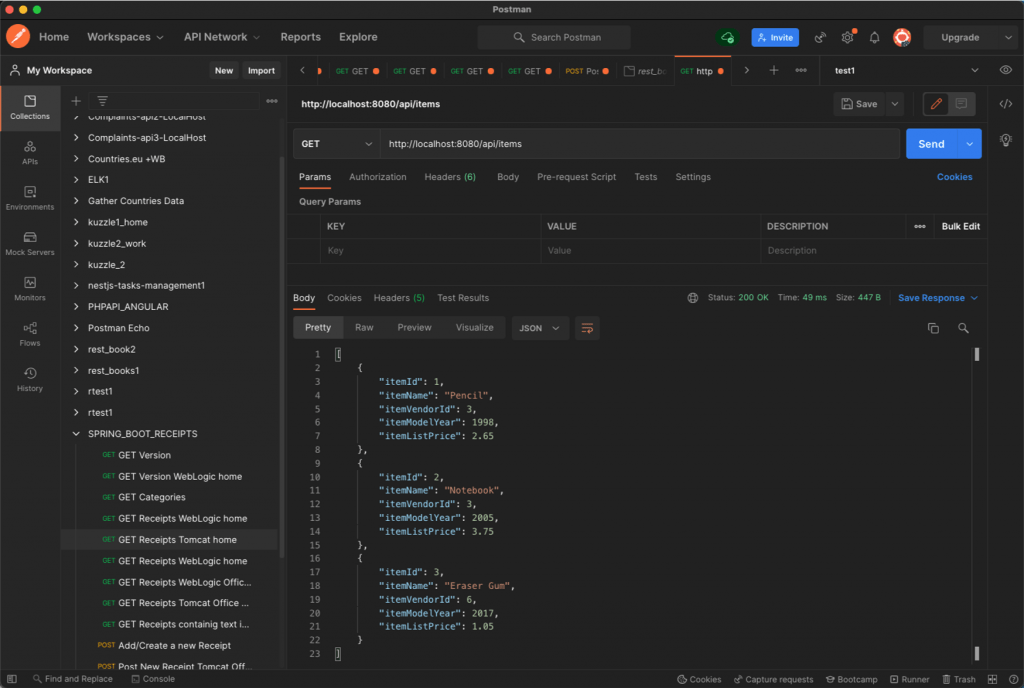Open the user avatar menu
The width and height of the screenshot is (1024, 688).
point(902,37)
